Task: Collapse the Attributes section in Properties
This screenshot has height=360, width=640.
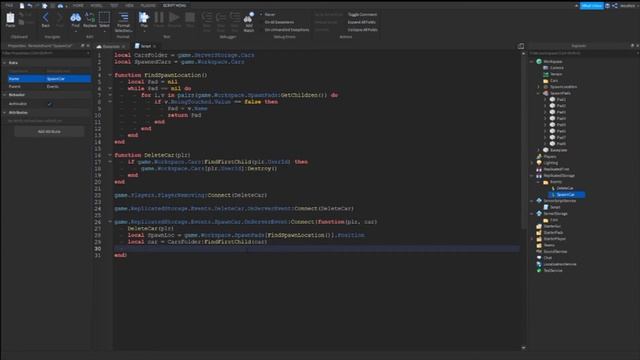Action: coord(4,112)
